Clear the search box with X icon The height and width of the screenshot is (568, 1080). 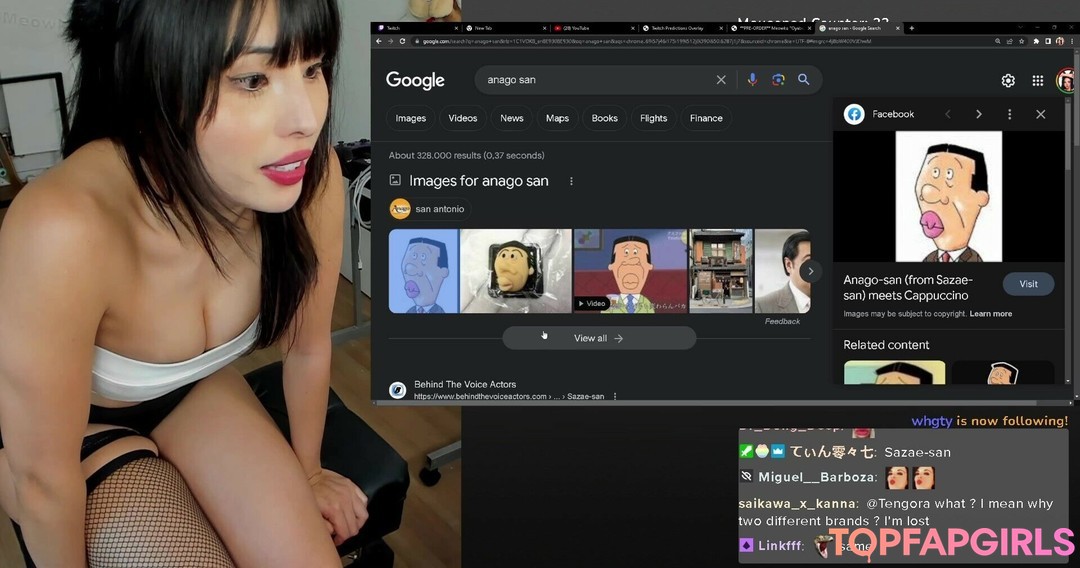coord(721,80)
